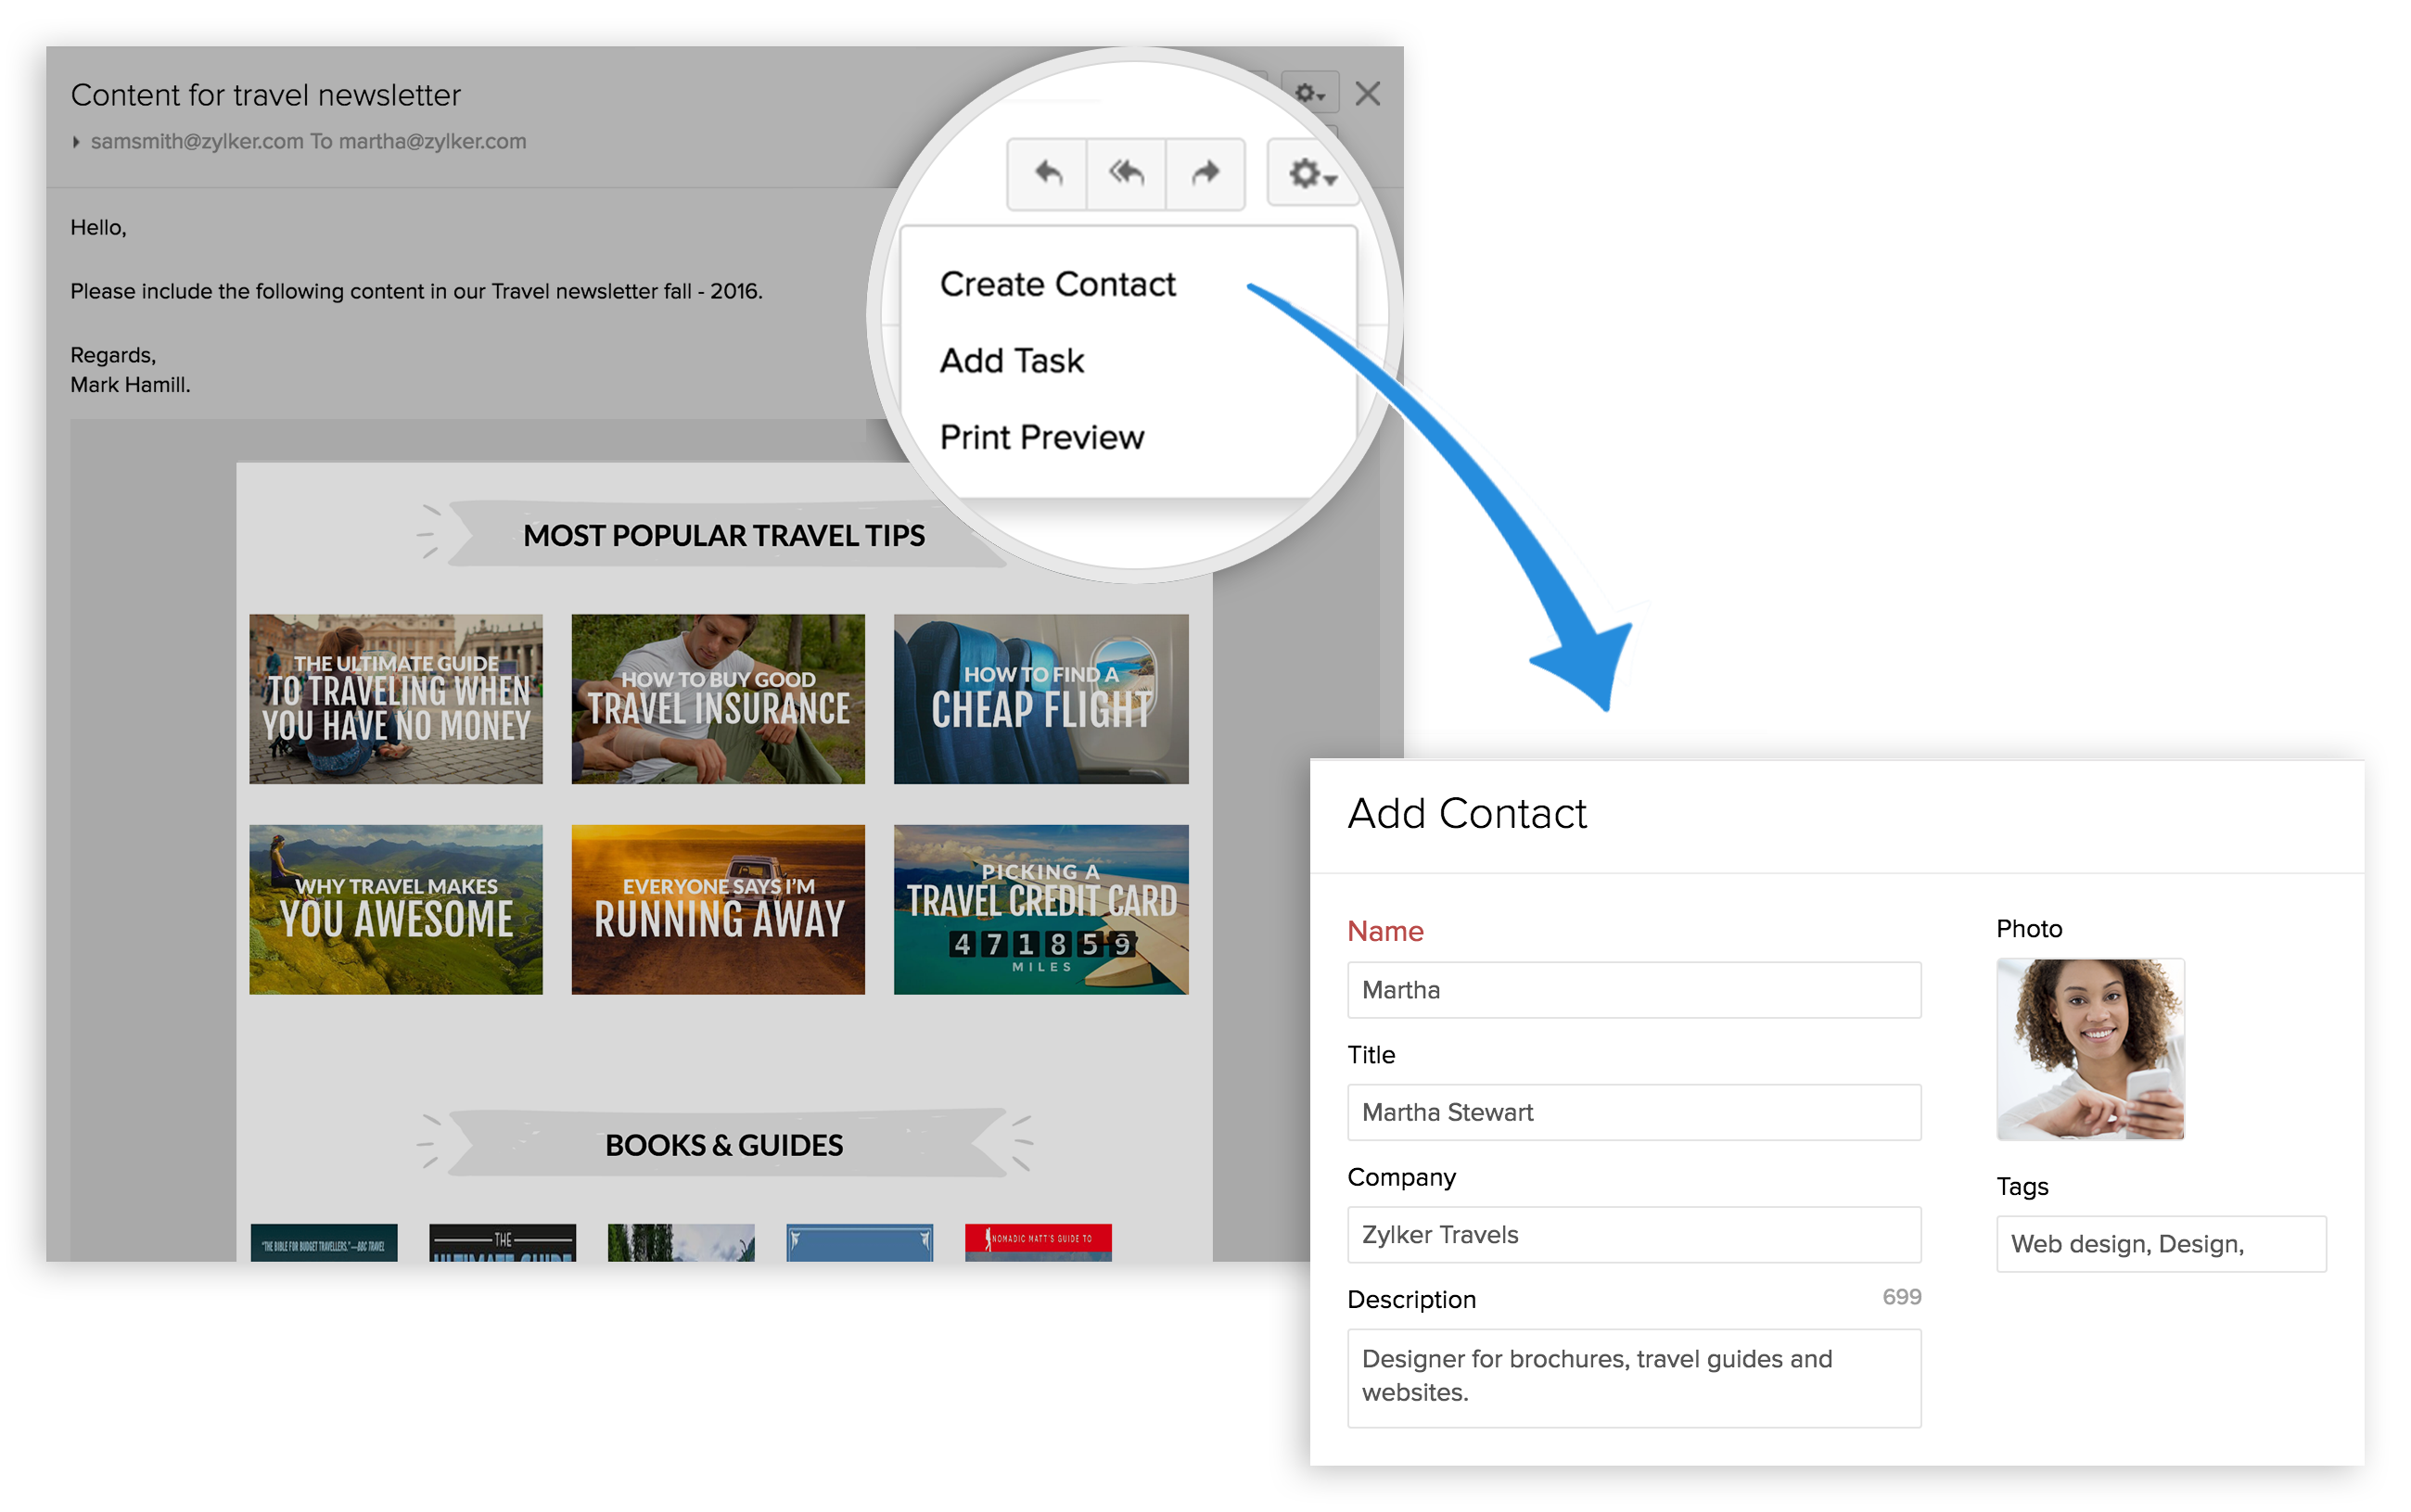Choose Print Preview from the menu
This screenshot has width=2411, height=1512.
pos(1041,437)
